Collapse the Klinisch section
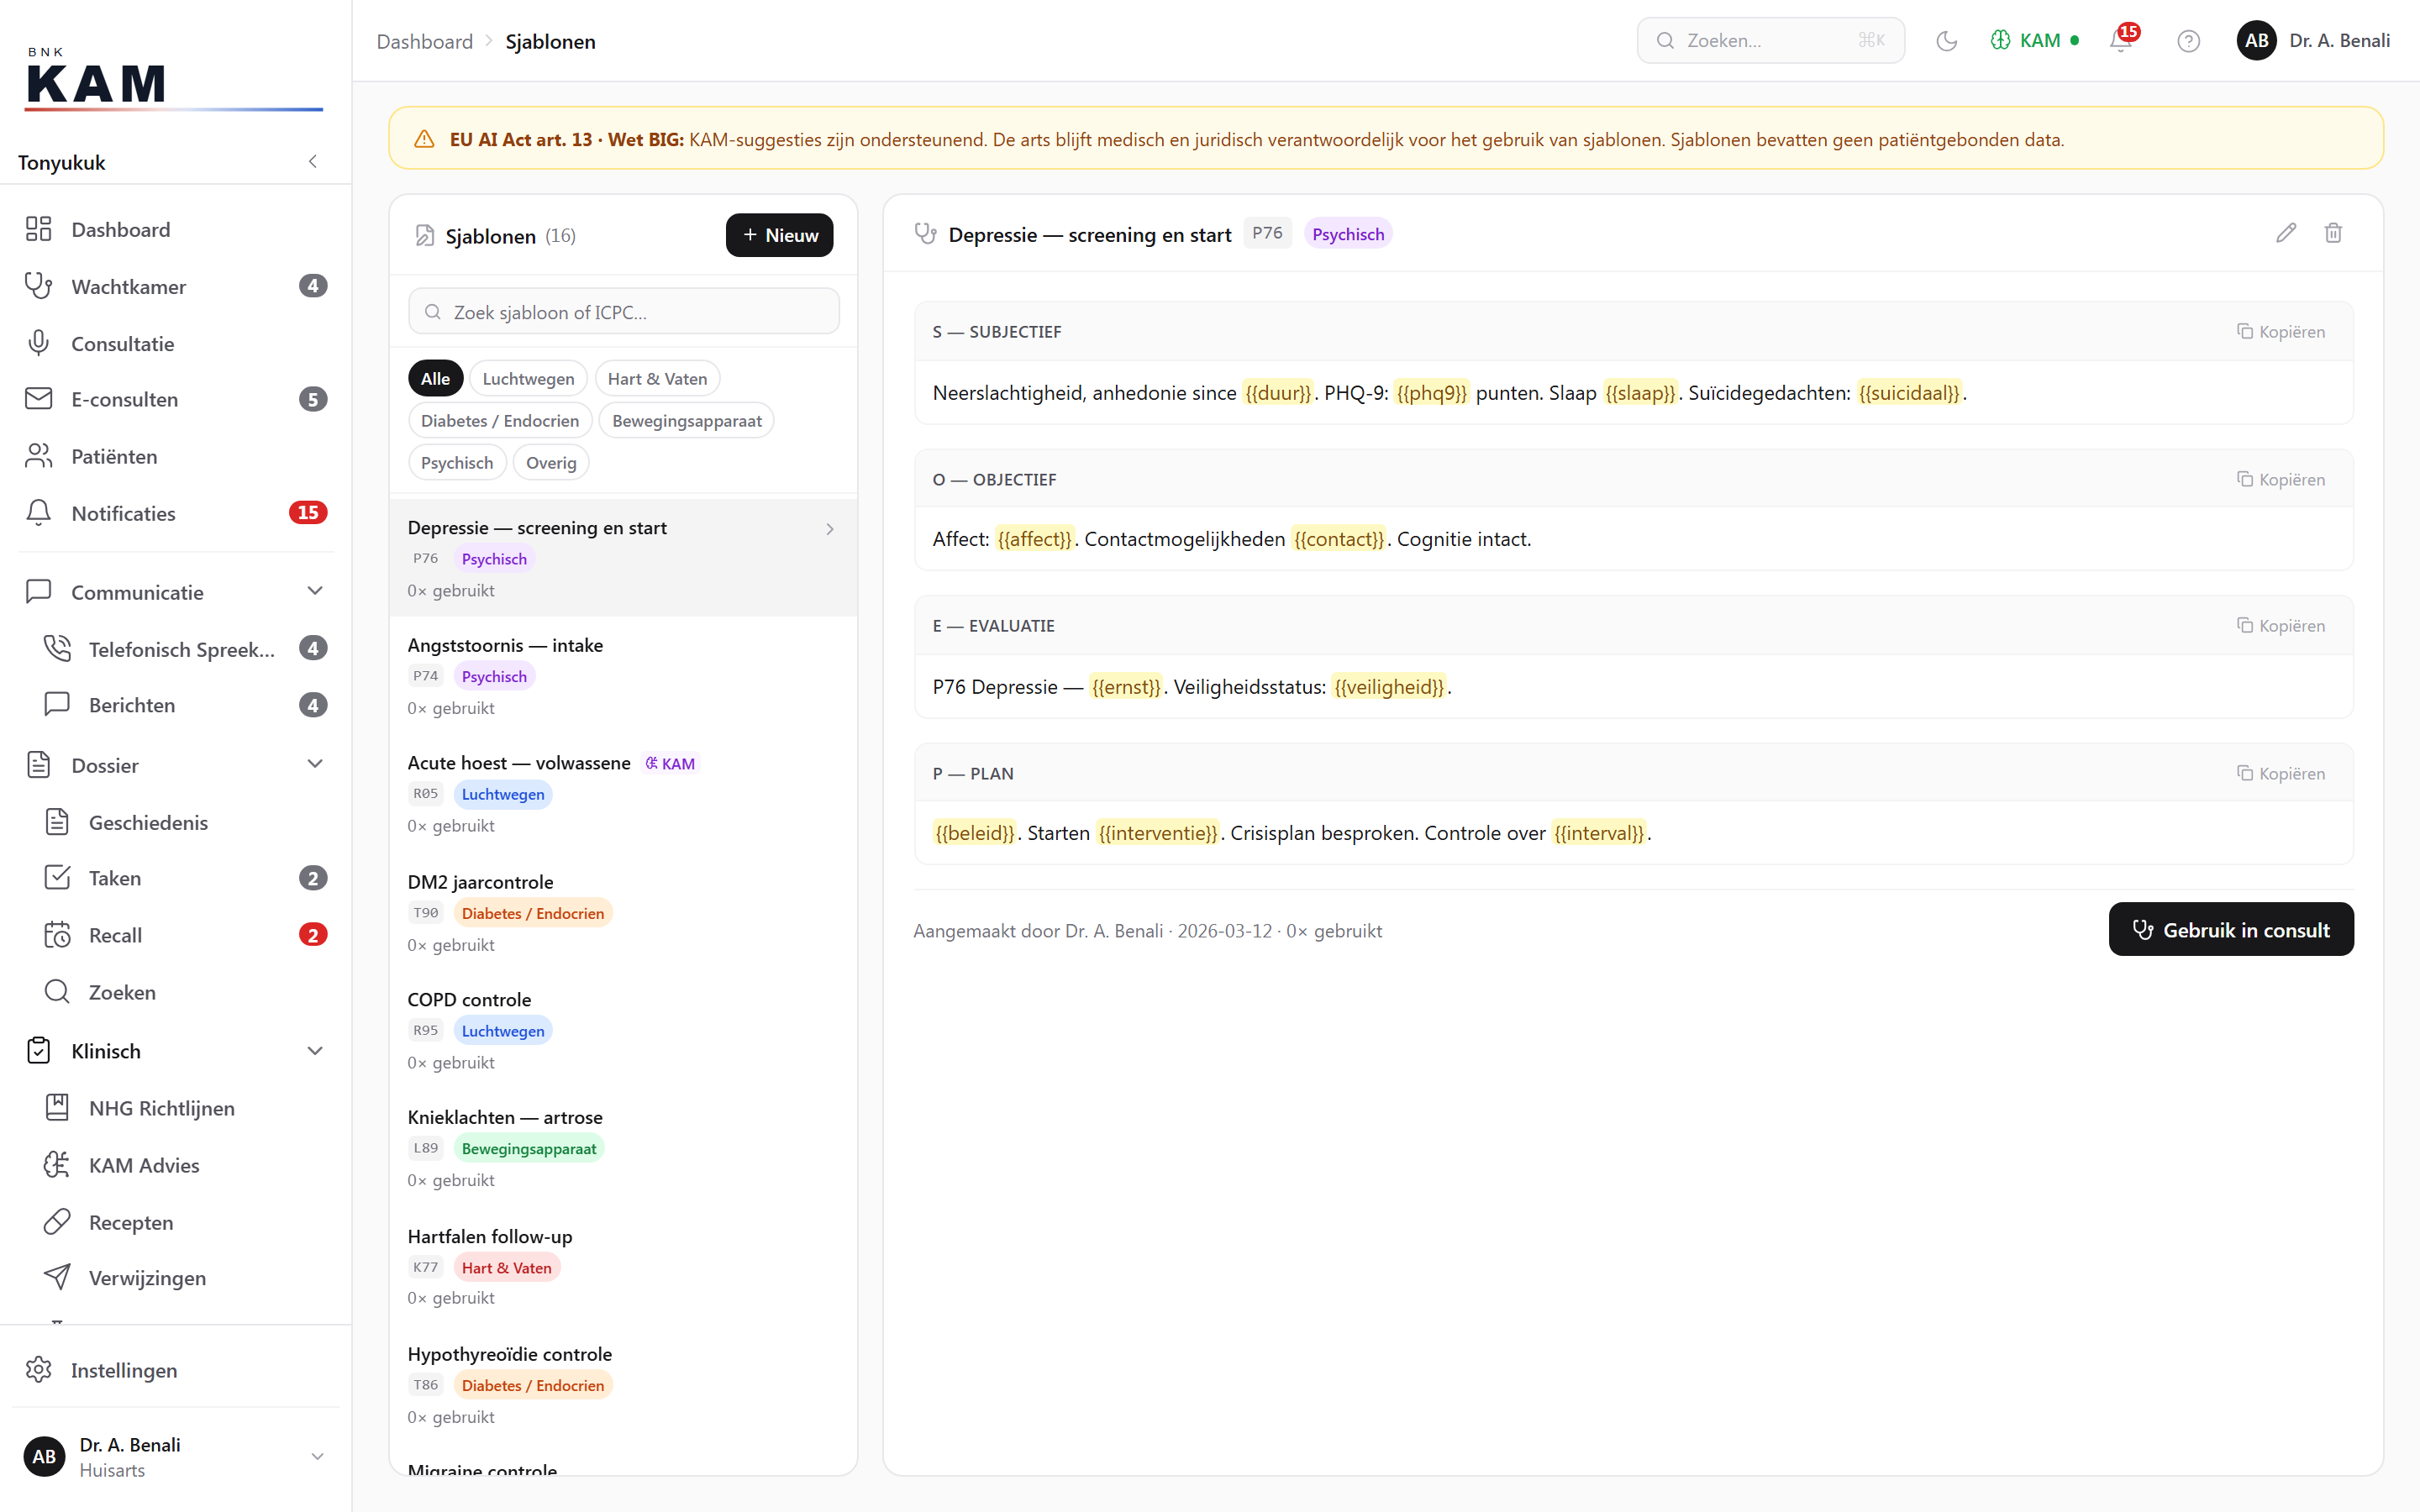This screenshot has width=2420, height=1512. point(315,1050)
